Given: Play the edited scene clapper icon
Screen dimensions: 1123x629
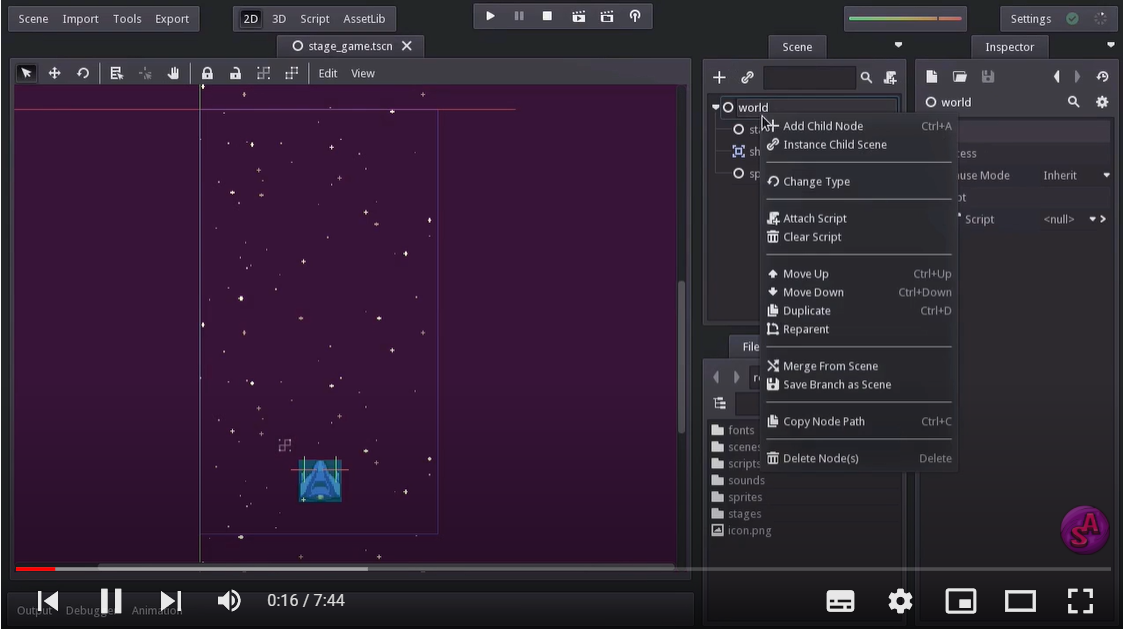Looking at the screenshot, I should click(x=579, y=16).
